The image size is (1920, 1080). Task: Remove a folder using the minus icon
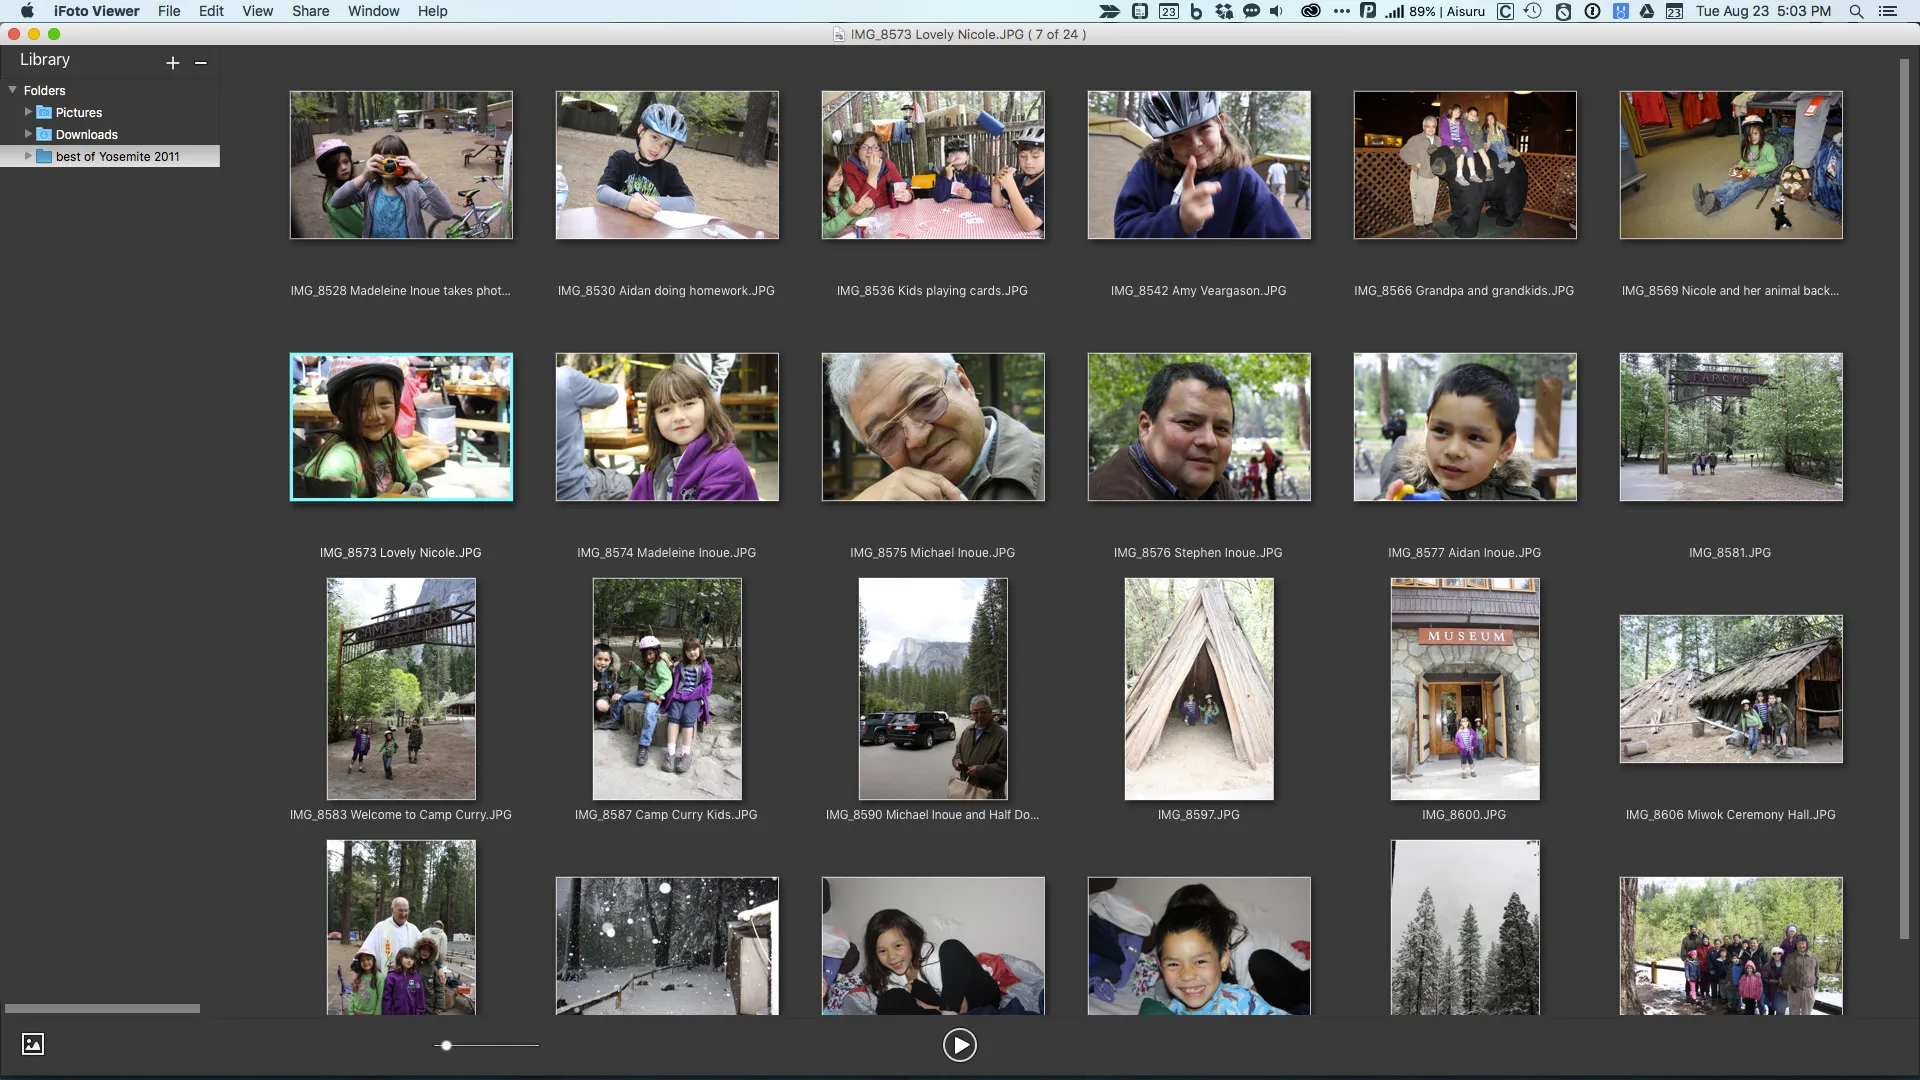pos(200,63)
